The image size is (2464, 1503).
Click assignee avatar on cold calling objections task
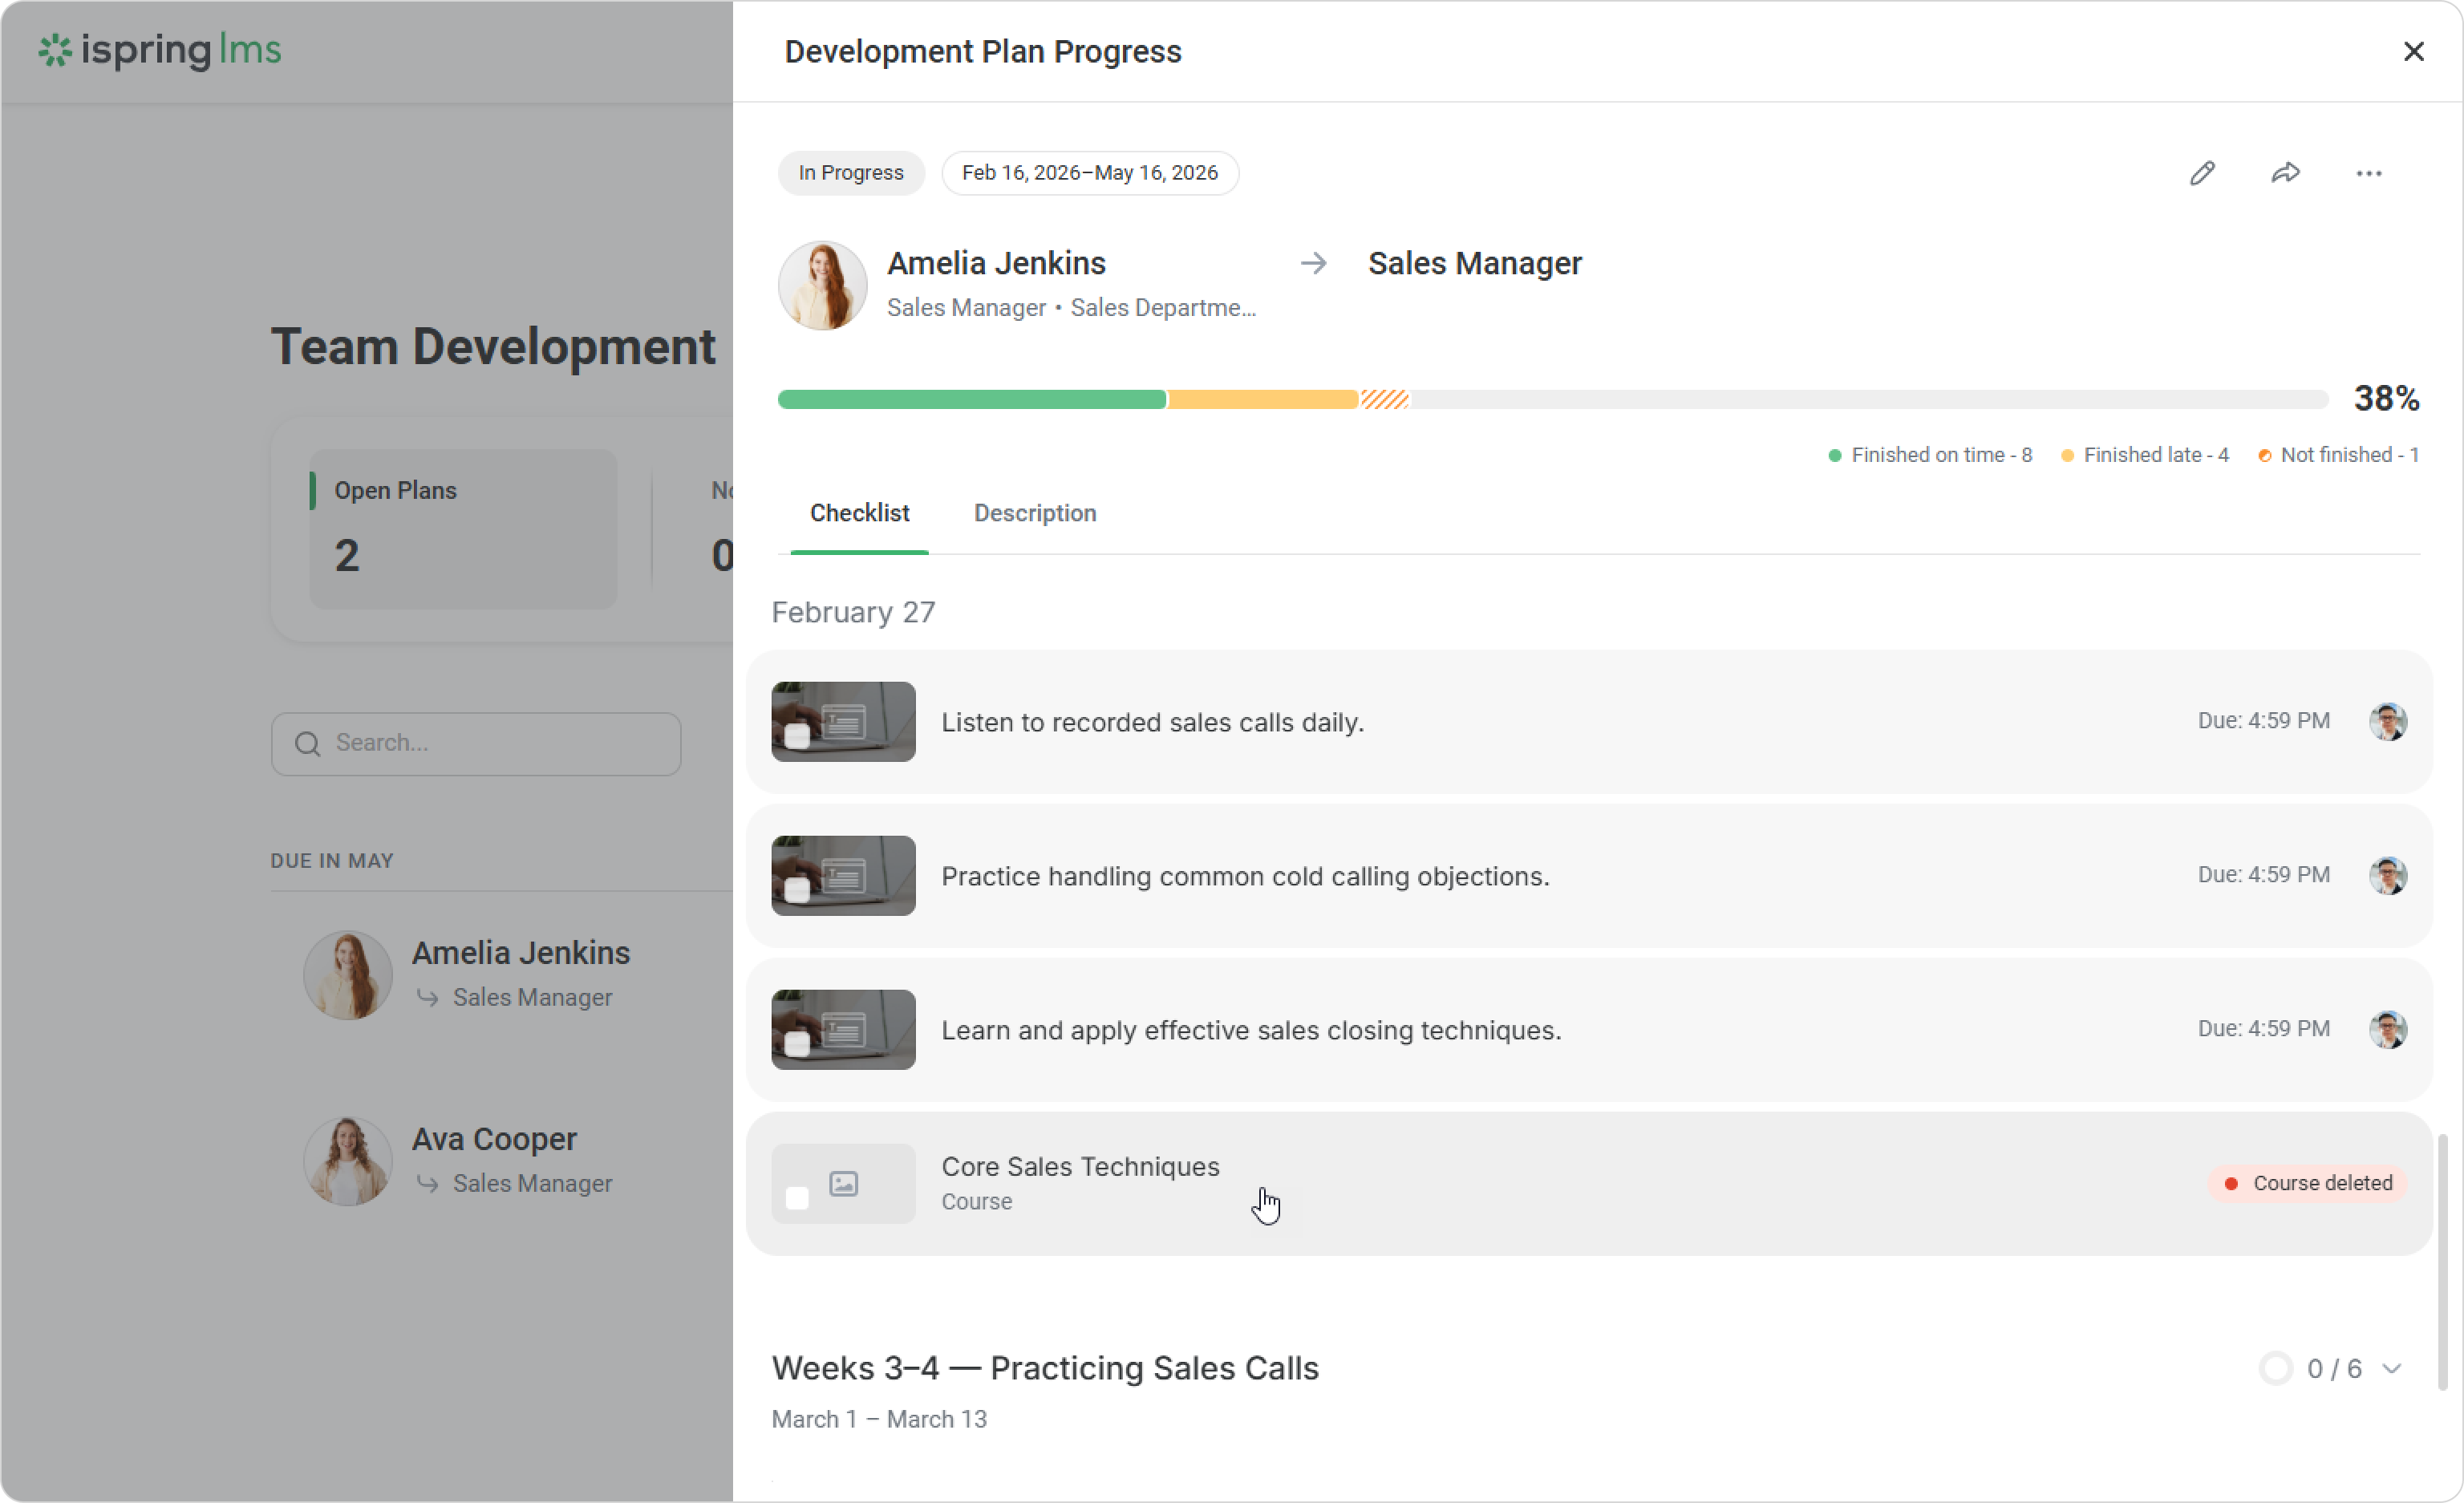[x=2387, y=875]
